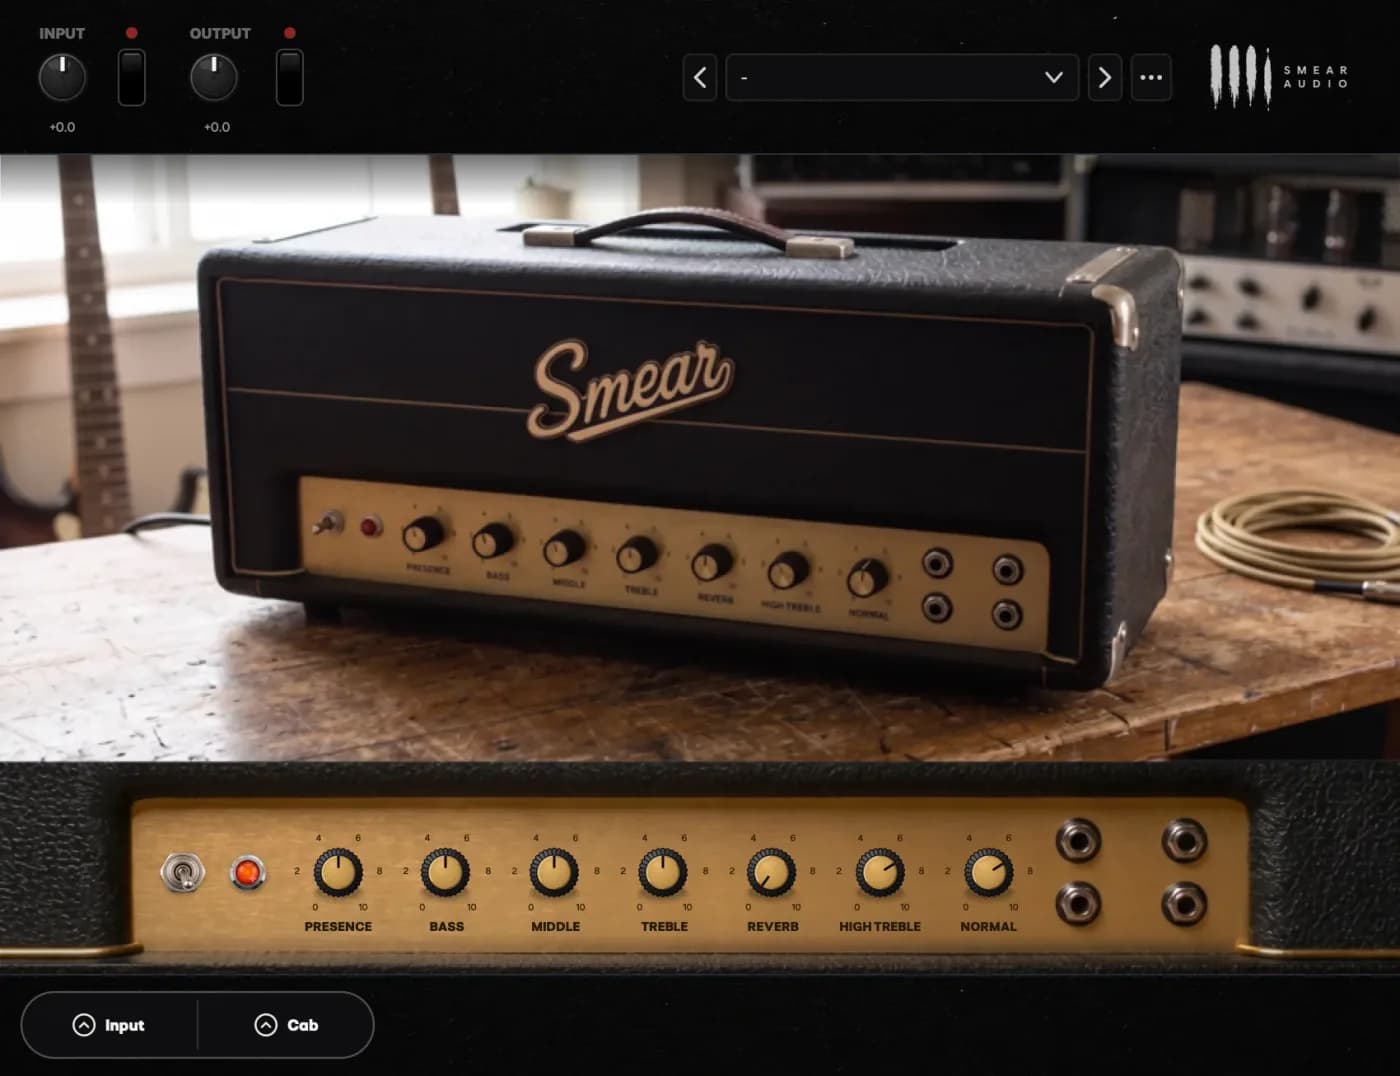
Task: Click the Smear Audio logo
Action: pos(1279,77)
